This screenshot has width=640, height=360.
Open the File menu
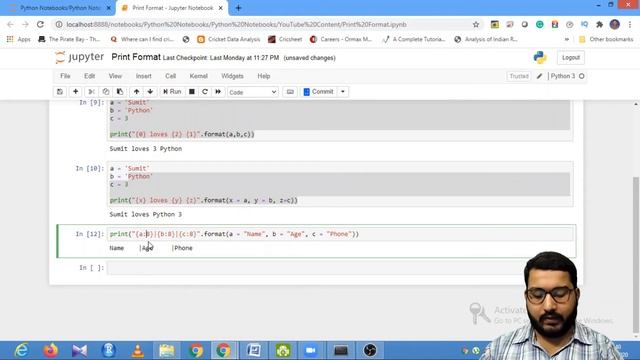point(65,76)
